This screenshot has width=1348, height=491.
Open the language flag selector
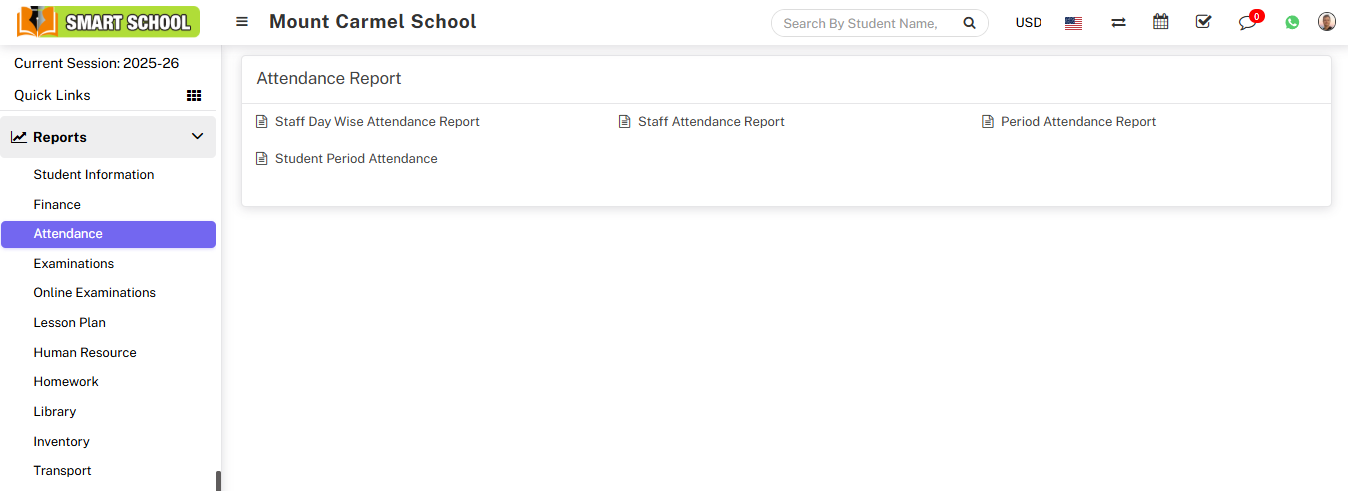click(x=1073, y=23)
